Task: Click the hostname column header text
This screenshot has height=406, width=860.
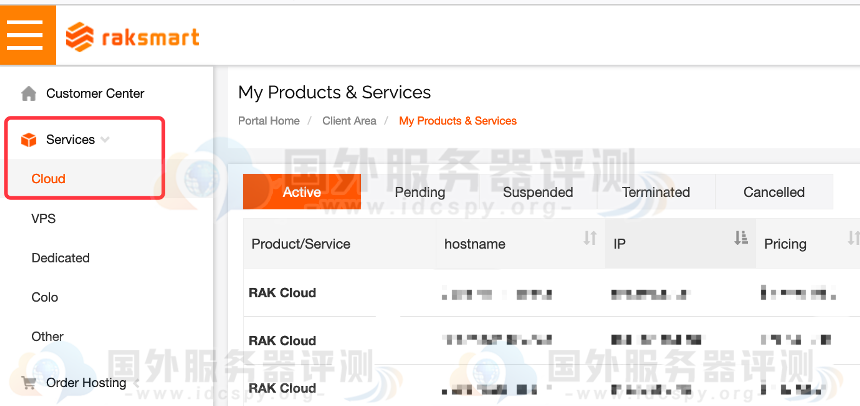Action: click(475, 244)
